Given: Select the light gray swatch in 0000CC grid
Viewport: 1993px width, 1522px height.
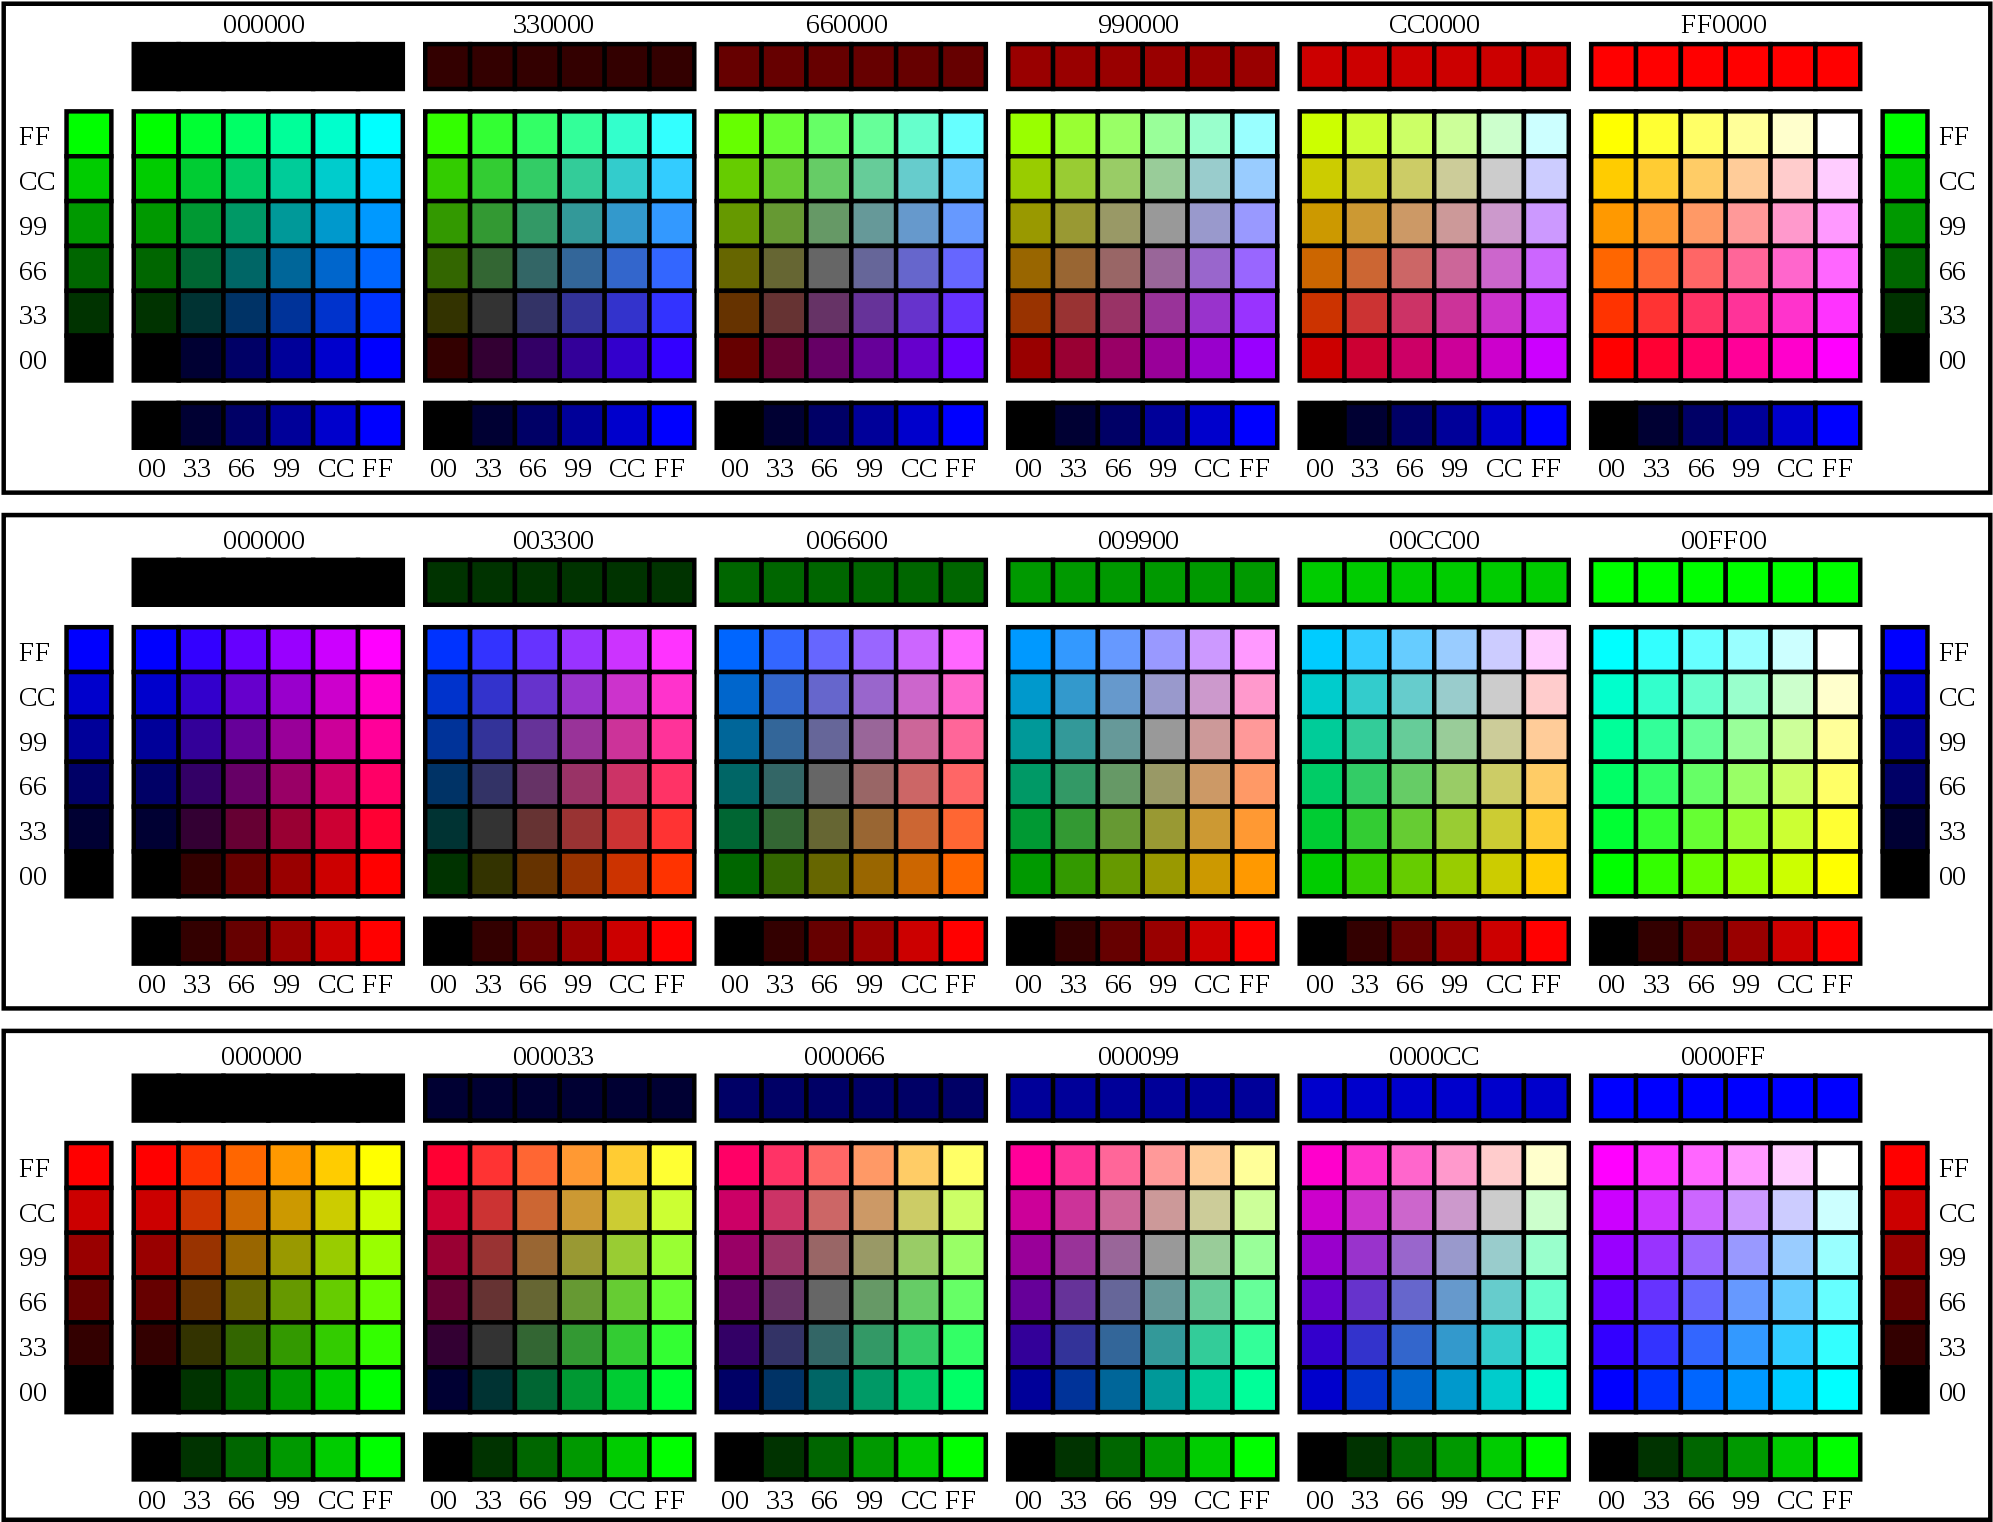Looking at the screenshot, I should [1501, 1211].
